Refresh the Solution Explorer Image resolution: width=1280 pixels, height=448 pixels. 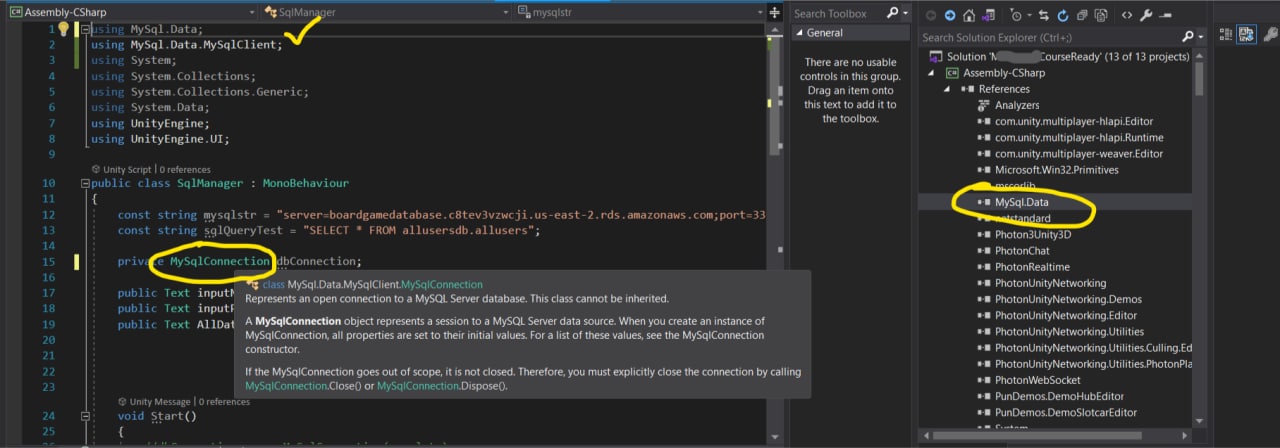[1063, 14]
